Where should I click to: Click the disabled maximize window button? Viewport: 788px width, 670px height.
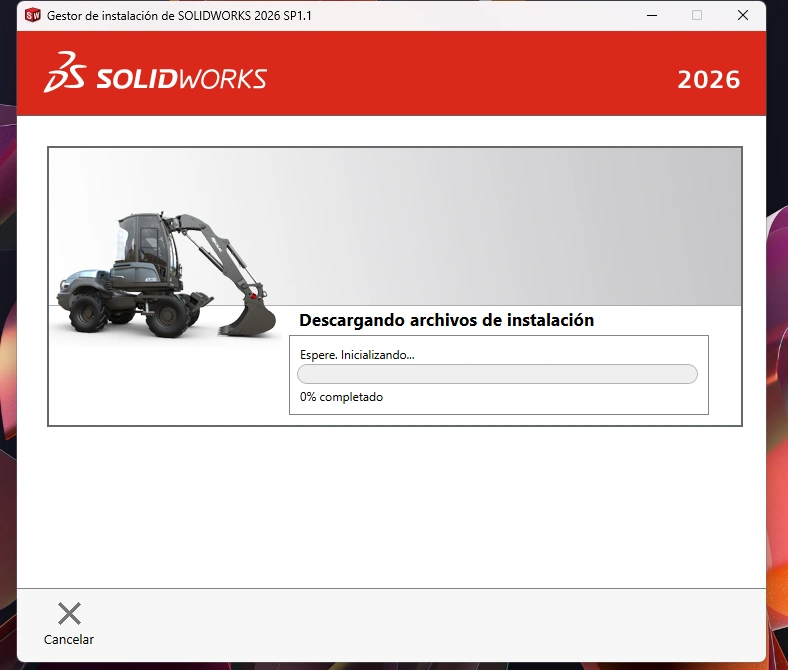tap(697, 15)
